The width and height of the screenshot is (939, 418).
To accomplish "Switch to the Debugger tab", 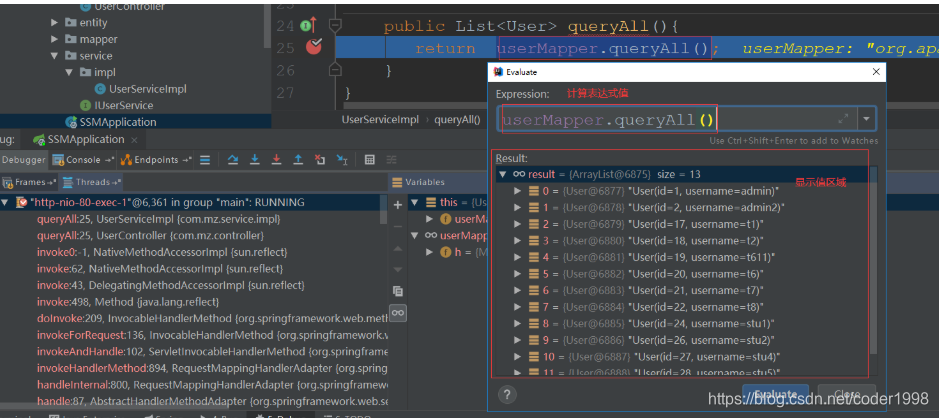I will 24,160.
